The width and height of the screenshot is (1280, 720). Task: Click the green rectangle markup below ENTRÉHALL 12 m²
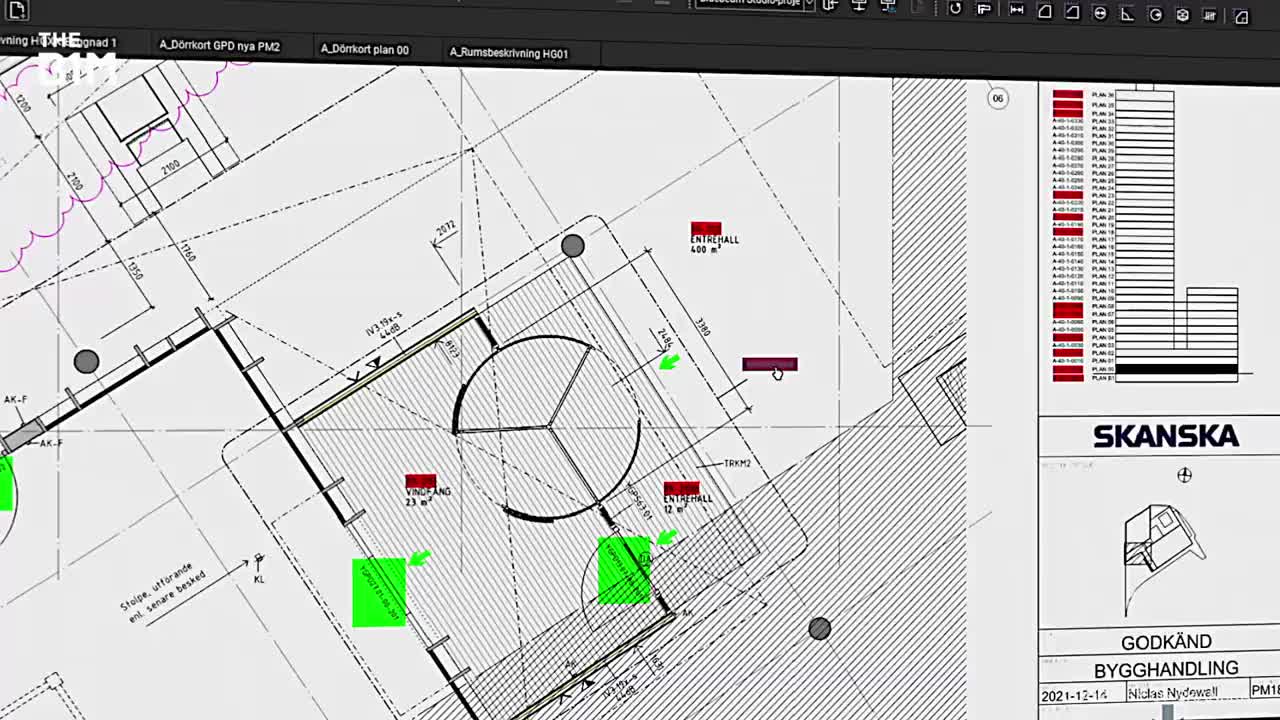pos(624,570)
